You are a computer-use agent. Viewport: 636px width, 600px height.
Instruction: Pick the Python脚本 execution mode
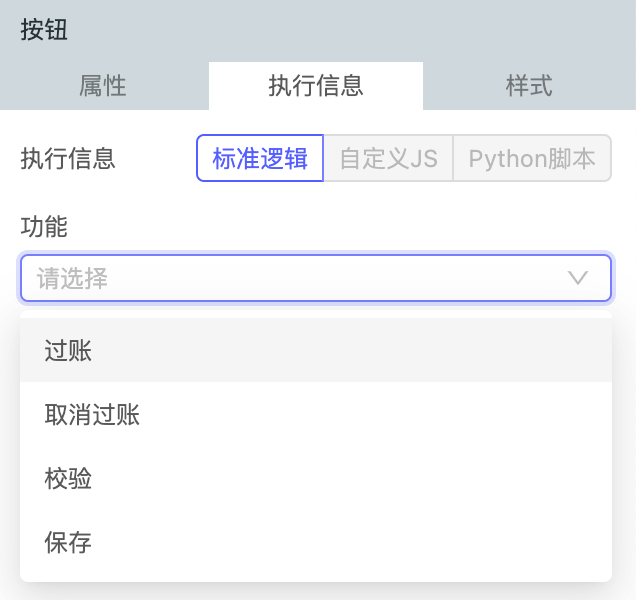532,158
